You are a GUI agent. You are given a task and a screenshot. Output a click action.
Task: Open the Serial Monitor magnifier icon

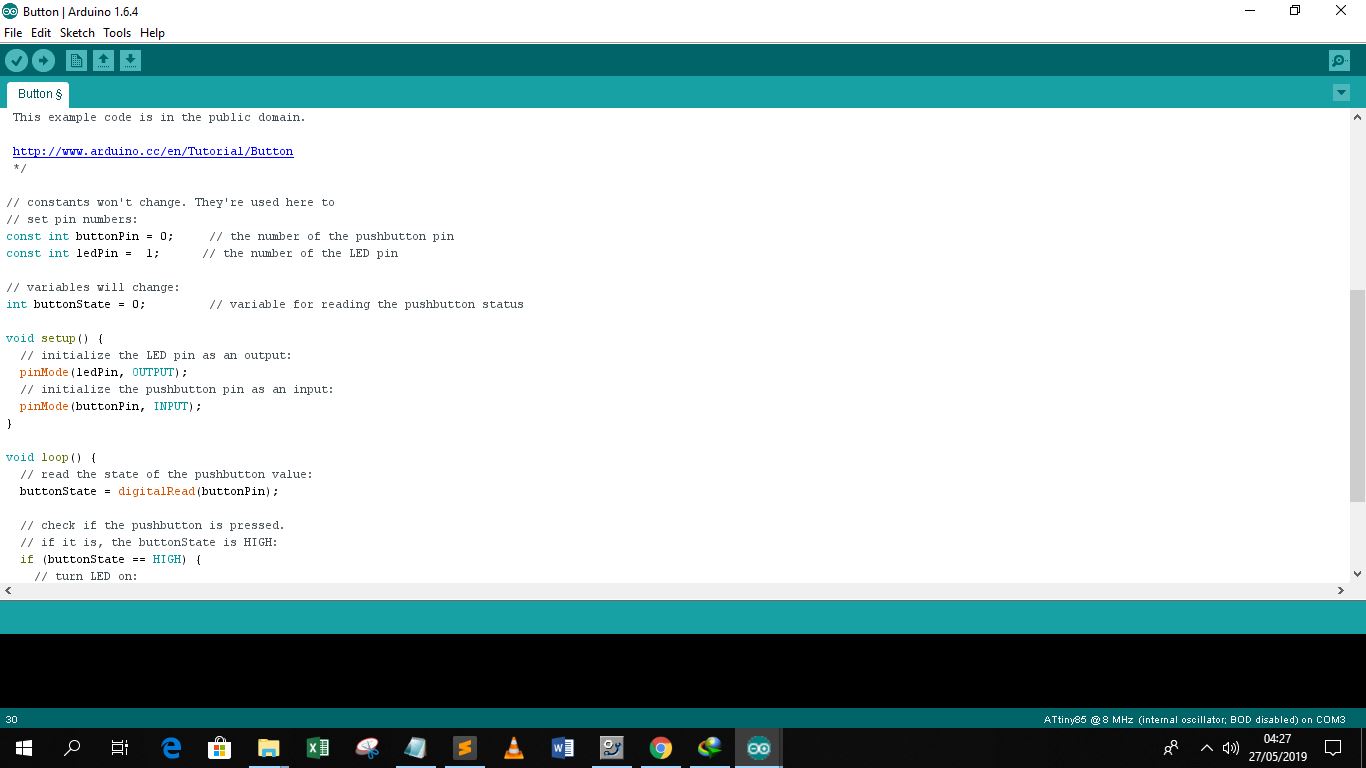1339,61
